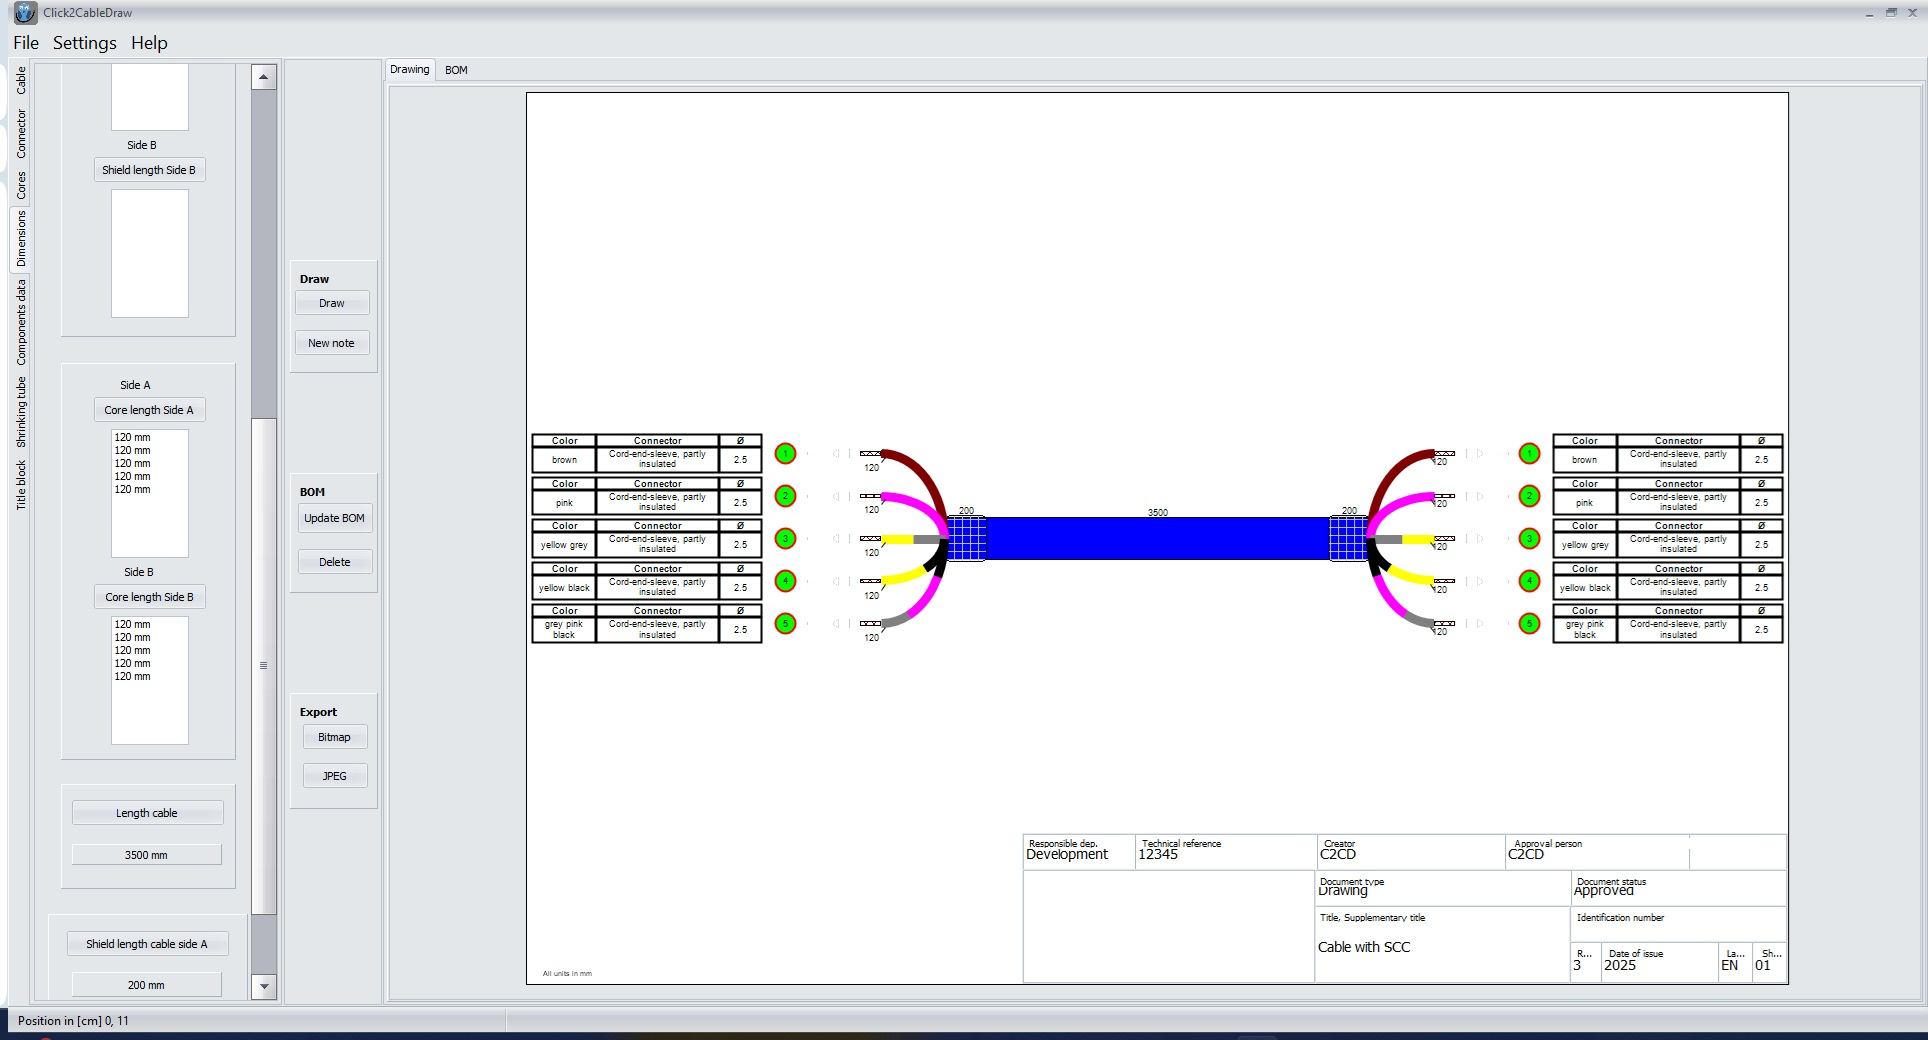Click the 3500 mm cable length field
This screenshot has height=1040, width=1928.
click(146, 855)
